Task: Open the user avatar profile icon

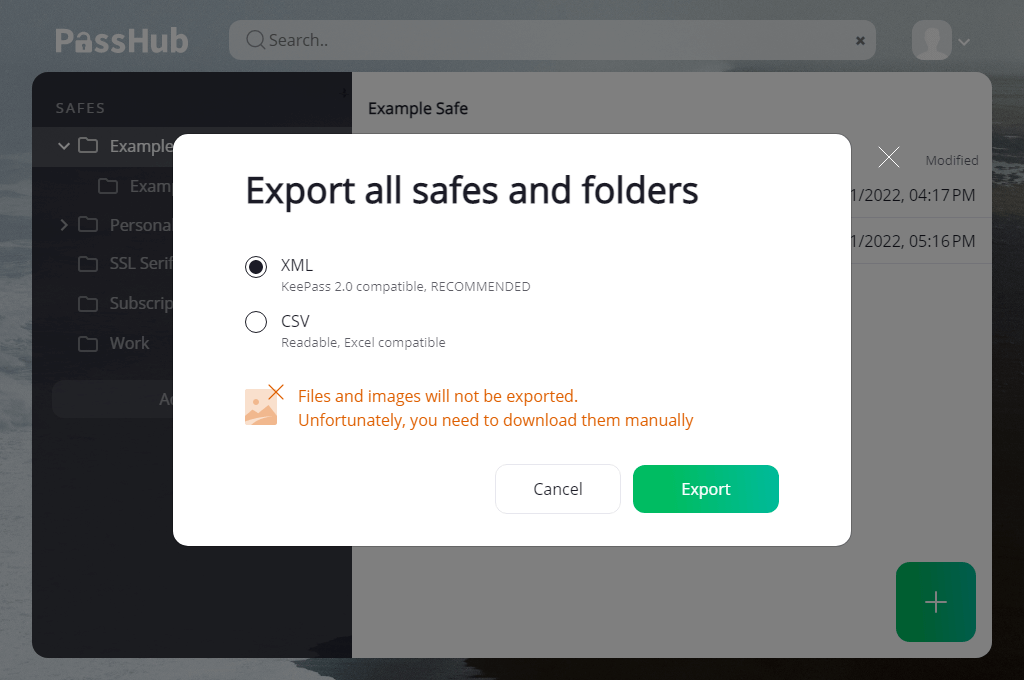Action: click(x=931, y=40)
